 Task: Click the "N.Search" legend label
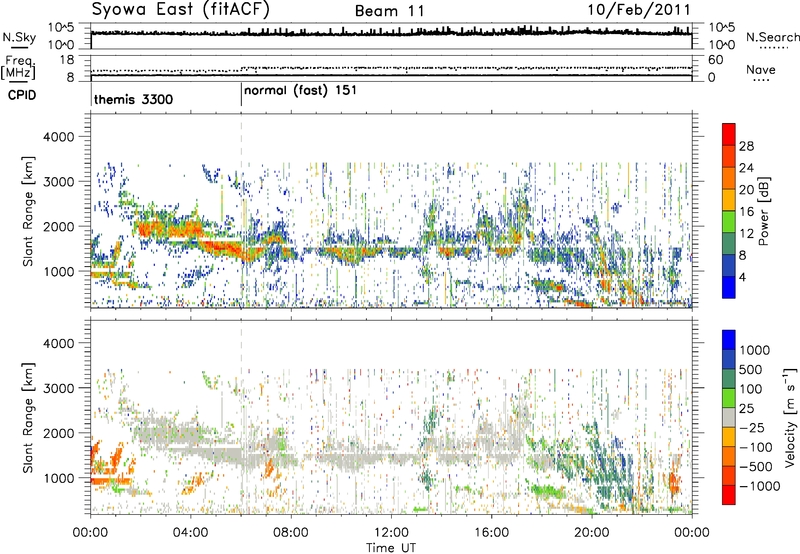pyautogui.click(x=772, y=37)
